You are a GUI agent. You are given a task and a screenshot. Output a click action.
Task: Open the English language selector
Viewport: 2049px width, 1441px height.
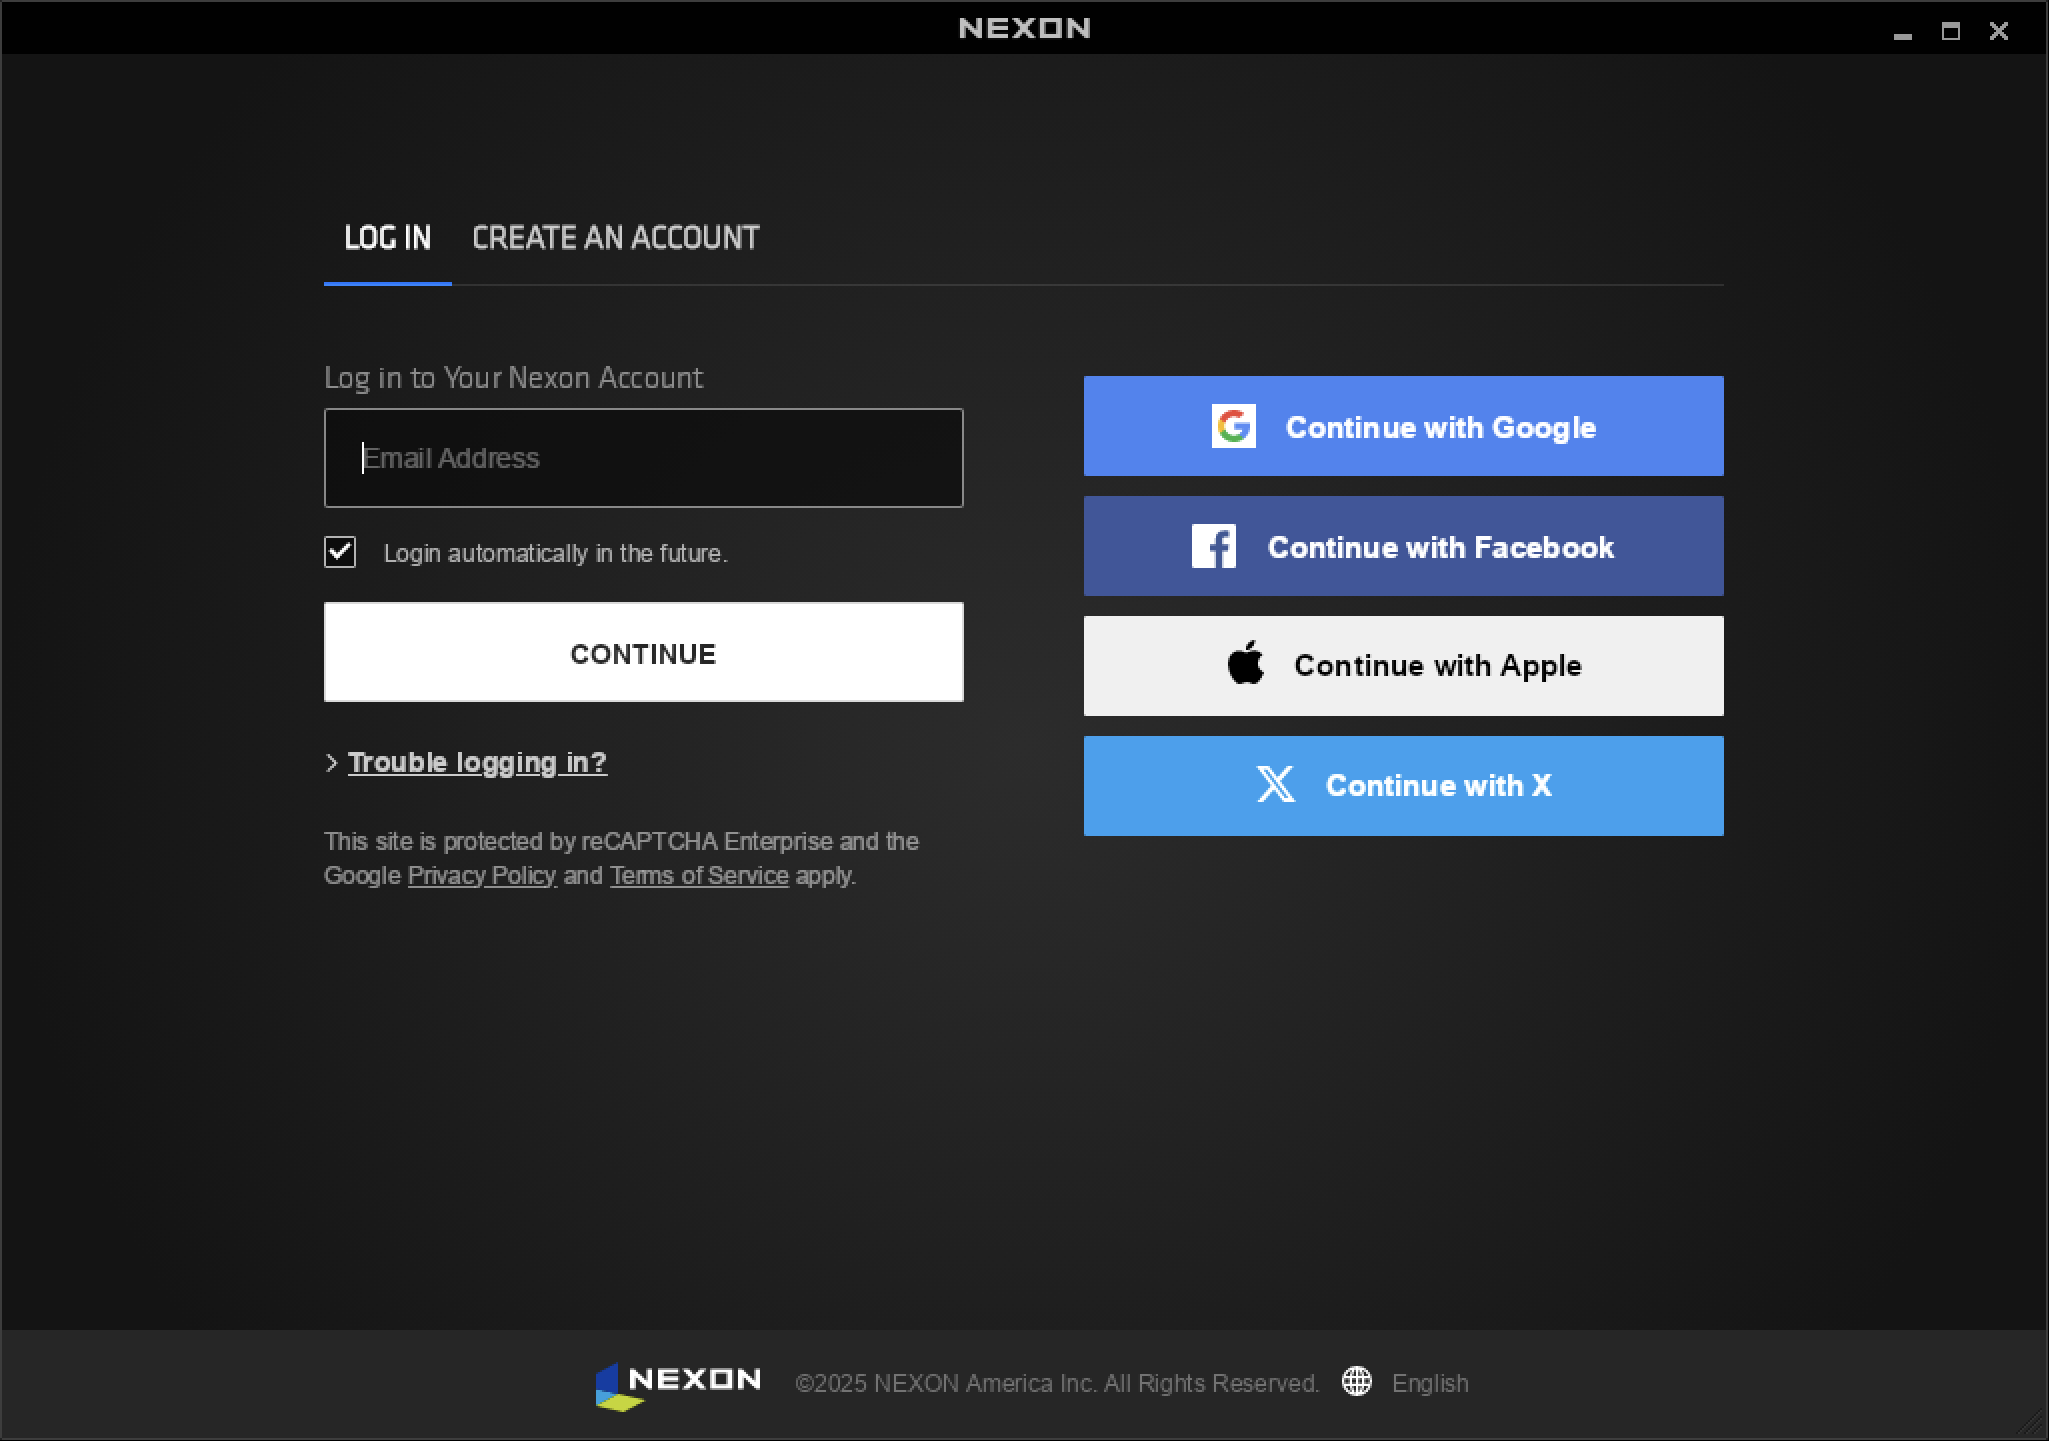[x=1429, y=1383]
